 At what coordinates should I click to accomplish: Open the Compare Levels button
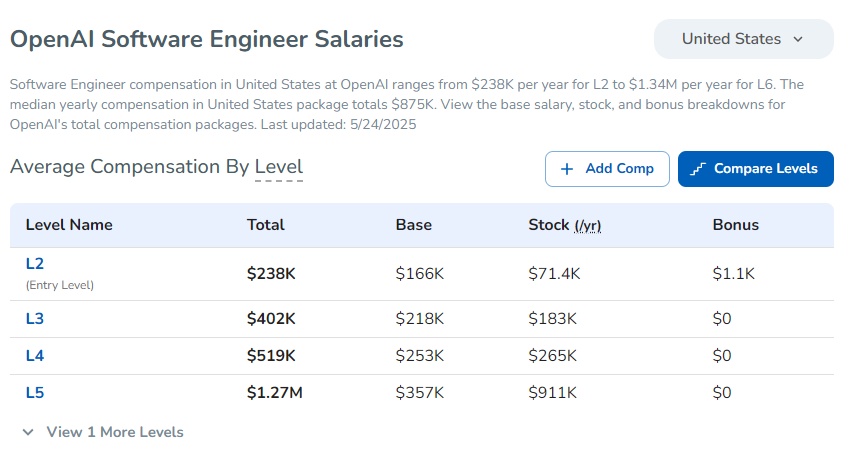tap(755, 169)
